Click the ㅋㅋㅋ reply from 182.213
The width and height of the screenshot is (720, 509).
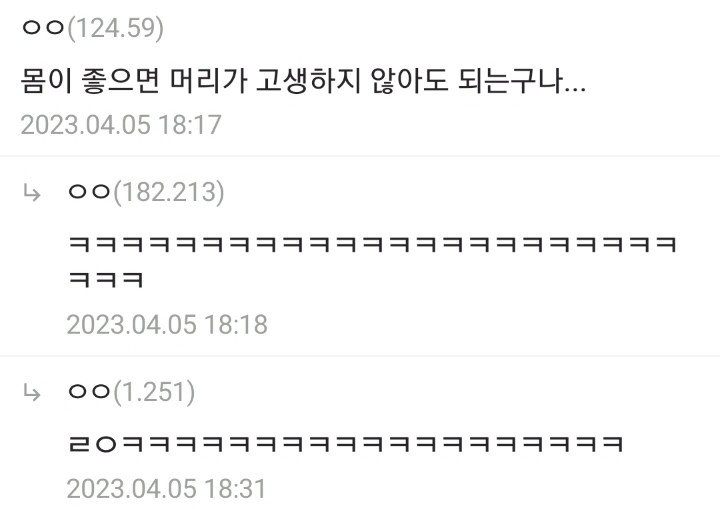[372, 261]
